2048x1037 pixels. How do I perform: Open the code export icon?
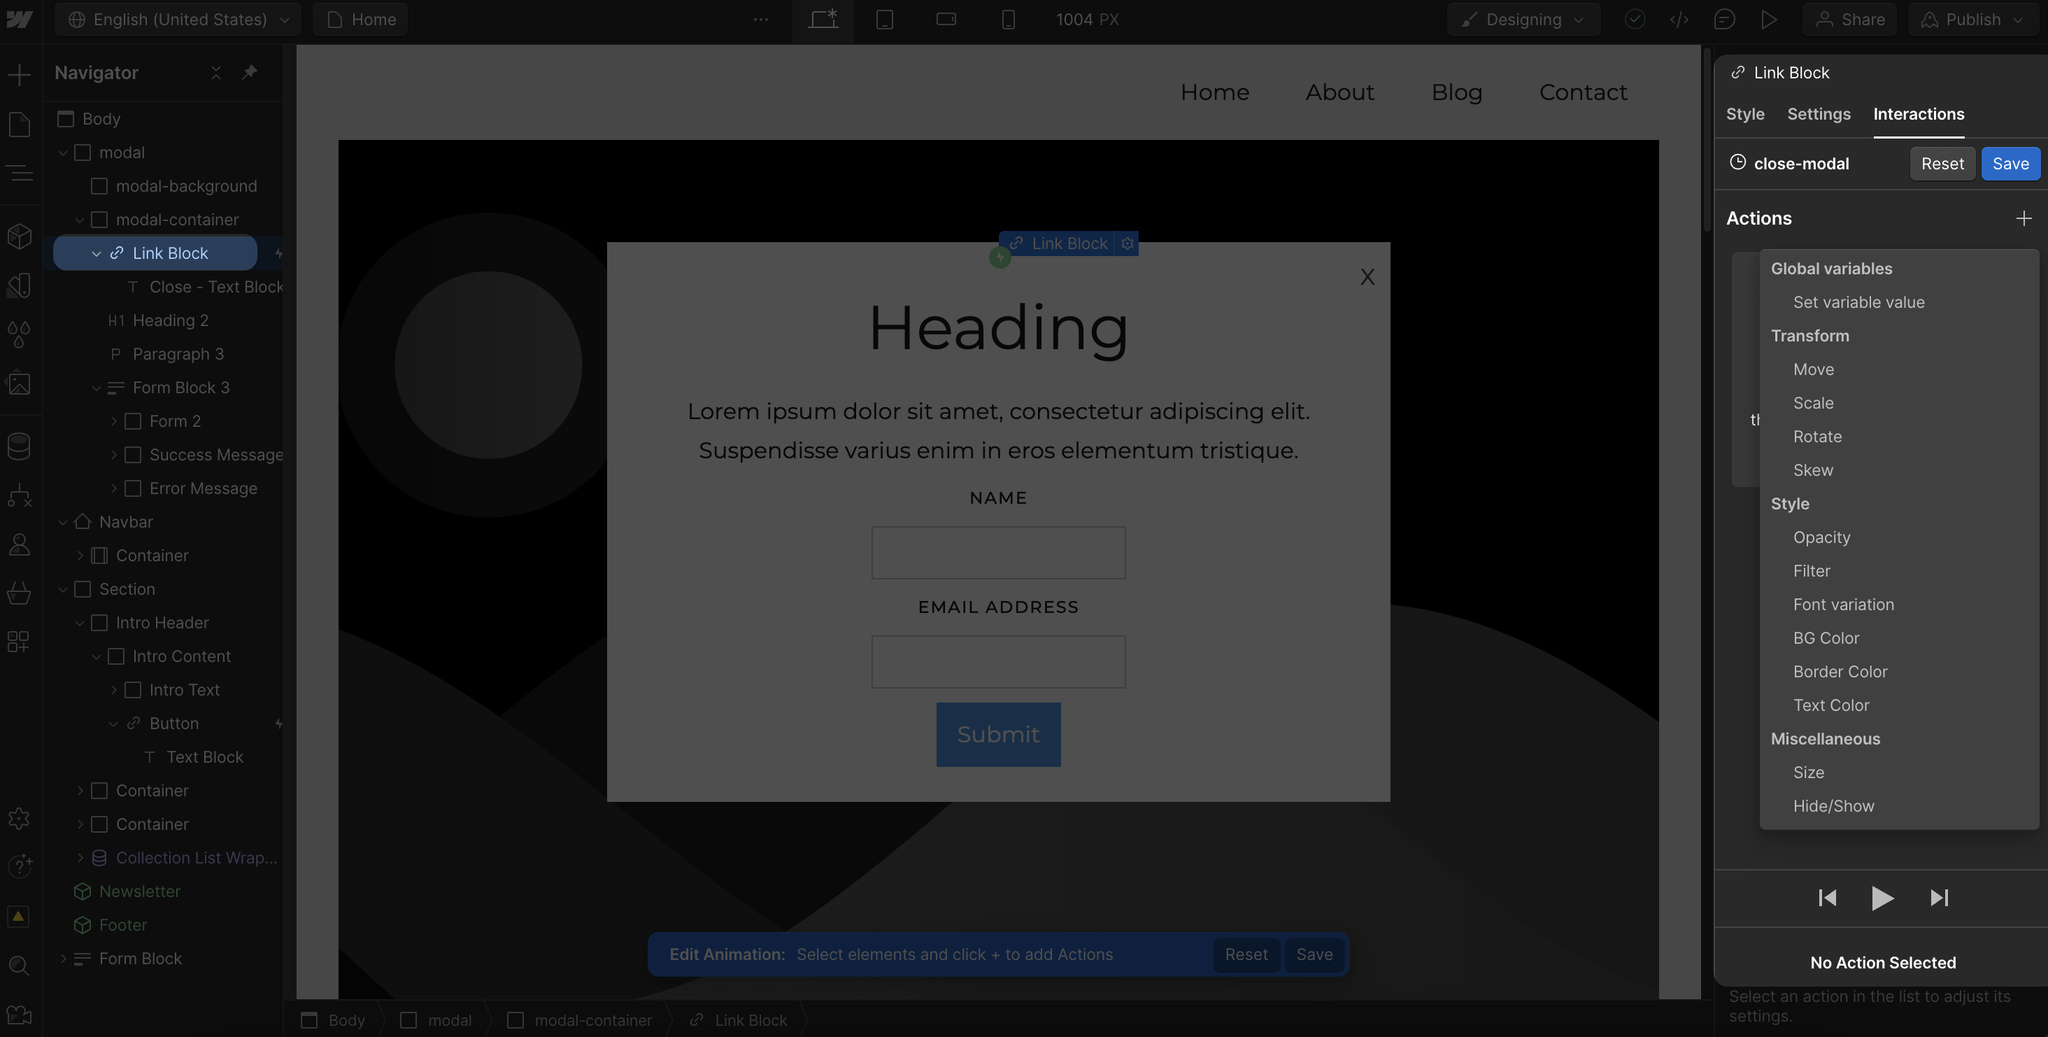1680,20
